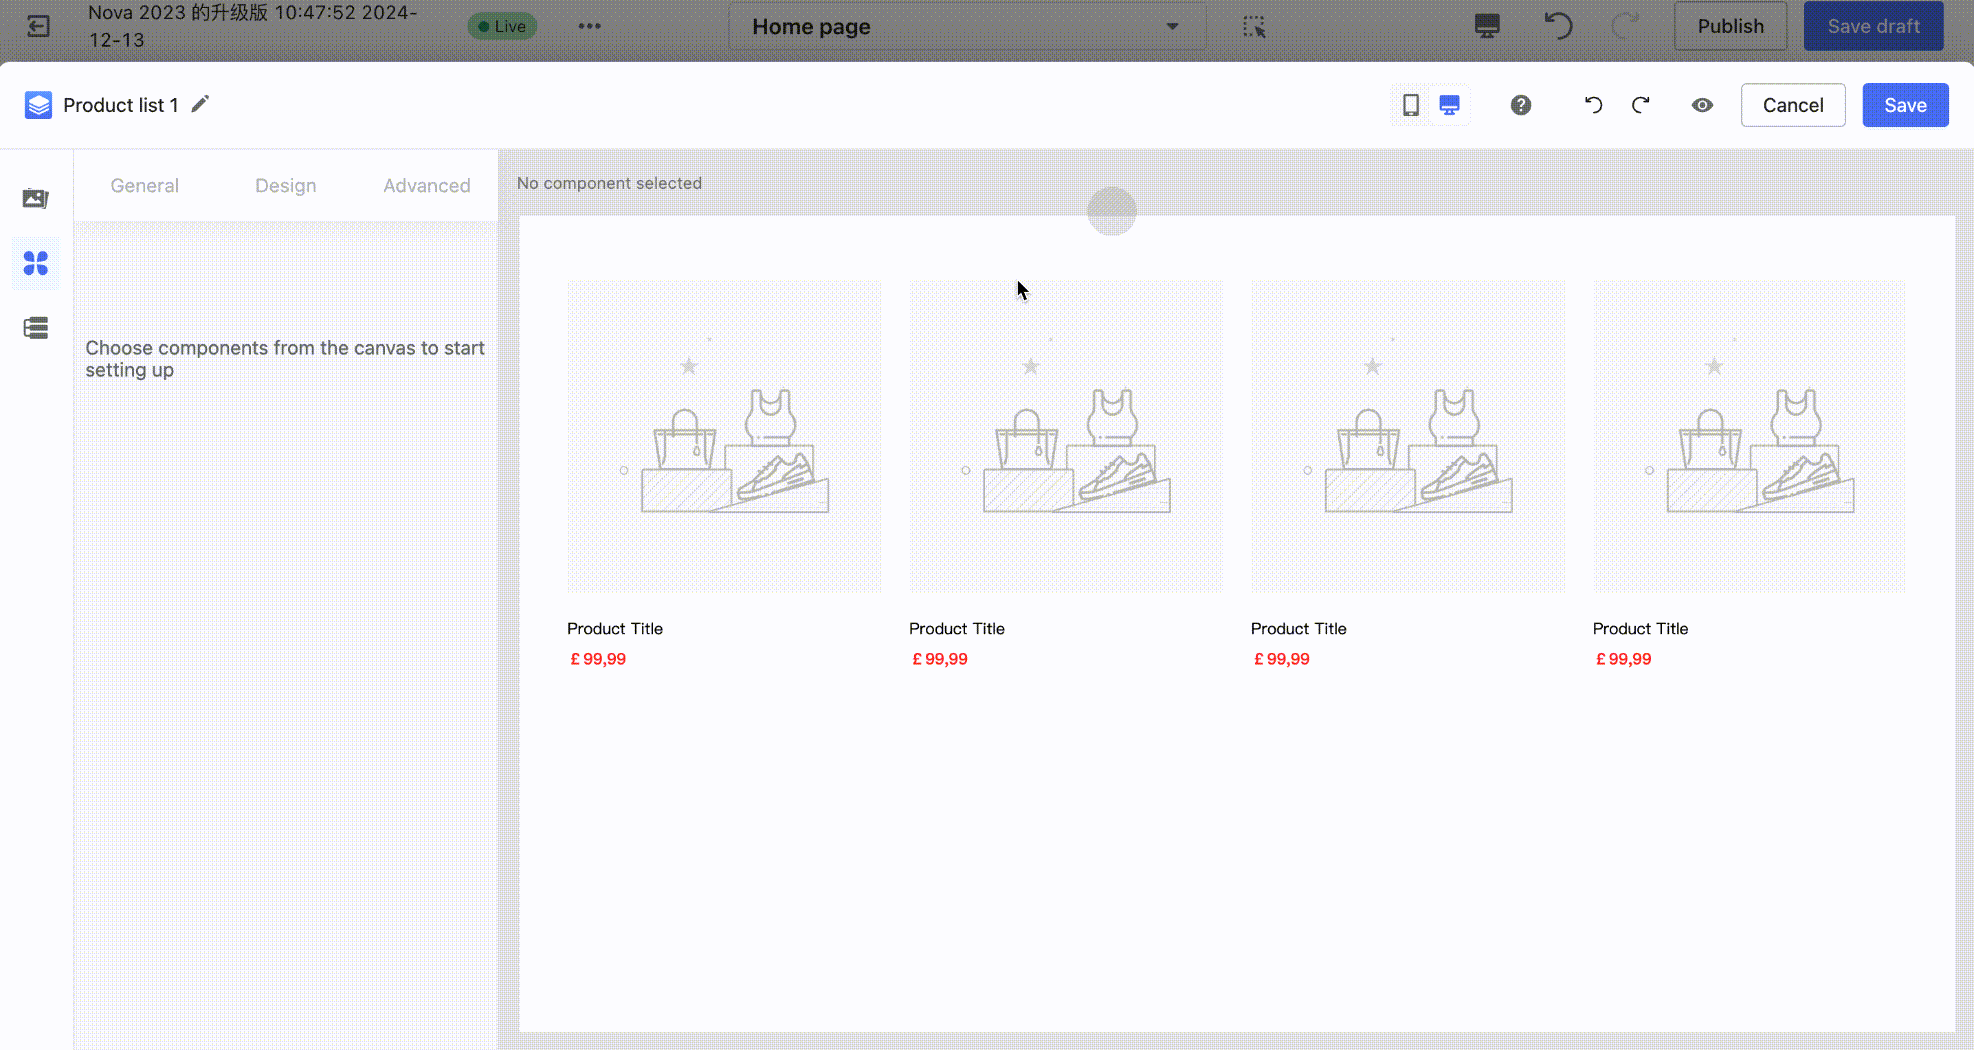Open the help question mark icon
Image resolution: width=1974 pixels, height=1050 pixels.
[1520, 105]
